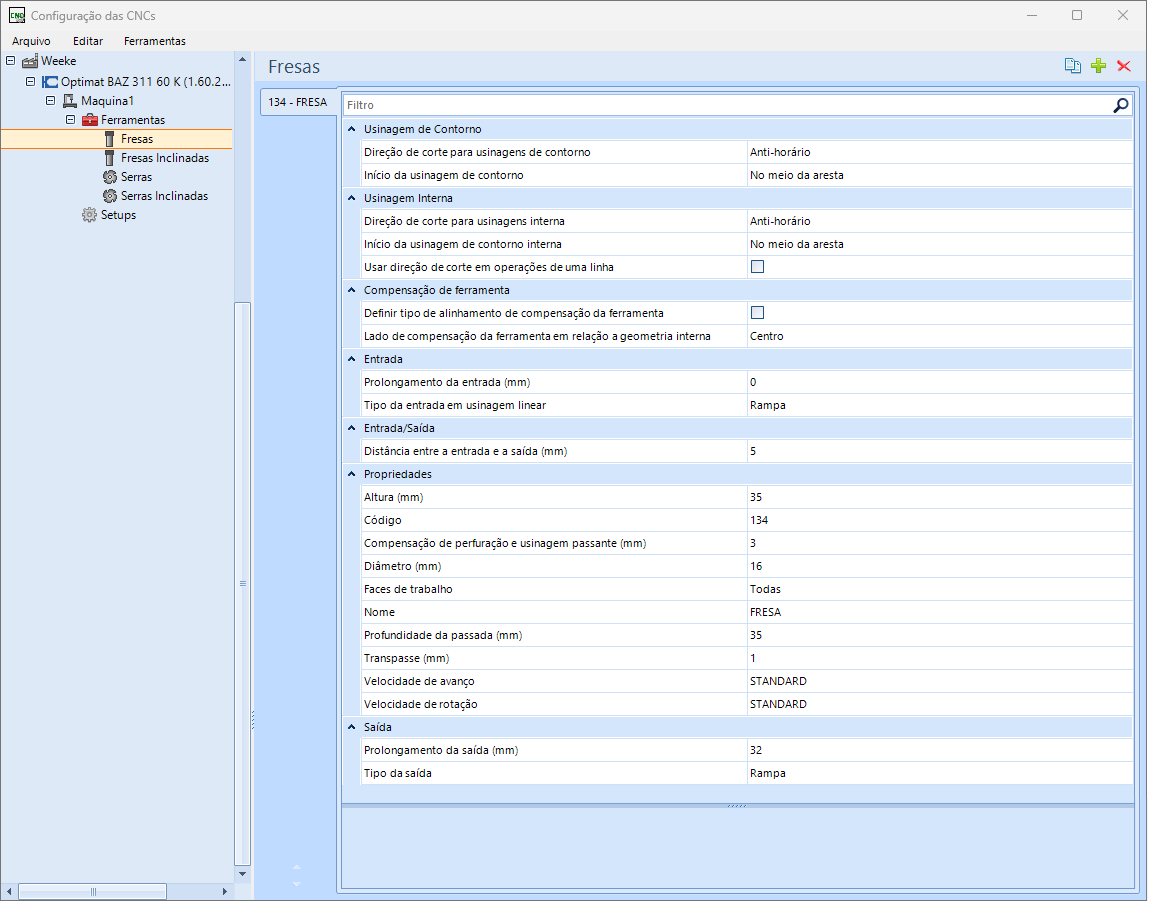Viewport: 1156px width, 918px height.
Task: Edit Diâmetro value 16
Action: pyautogui.click(x=940, y=566)
